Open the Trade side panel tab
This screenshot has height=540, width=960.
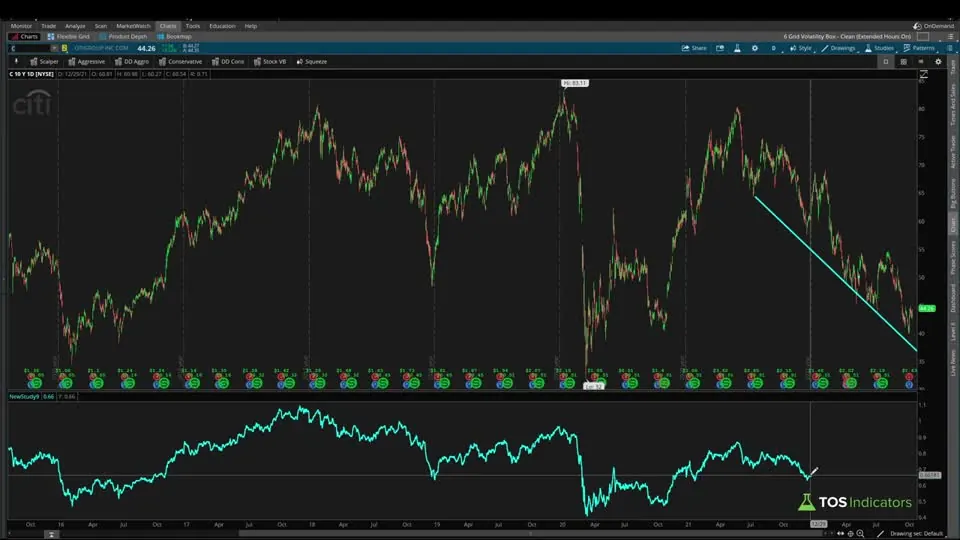(953, 69)
